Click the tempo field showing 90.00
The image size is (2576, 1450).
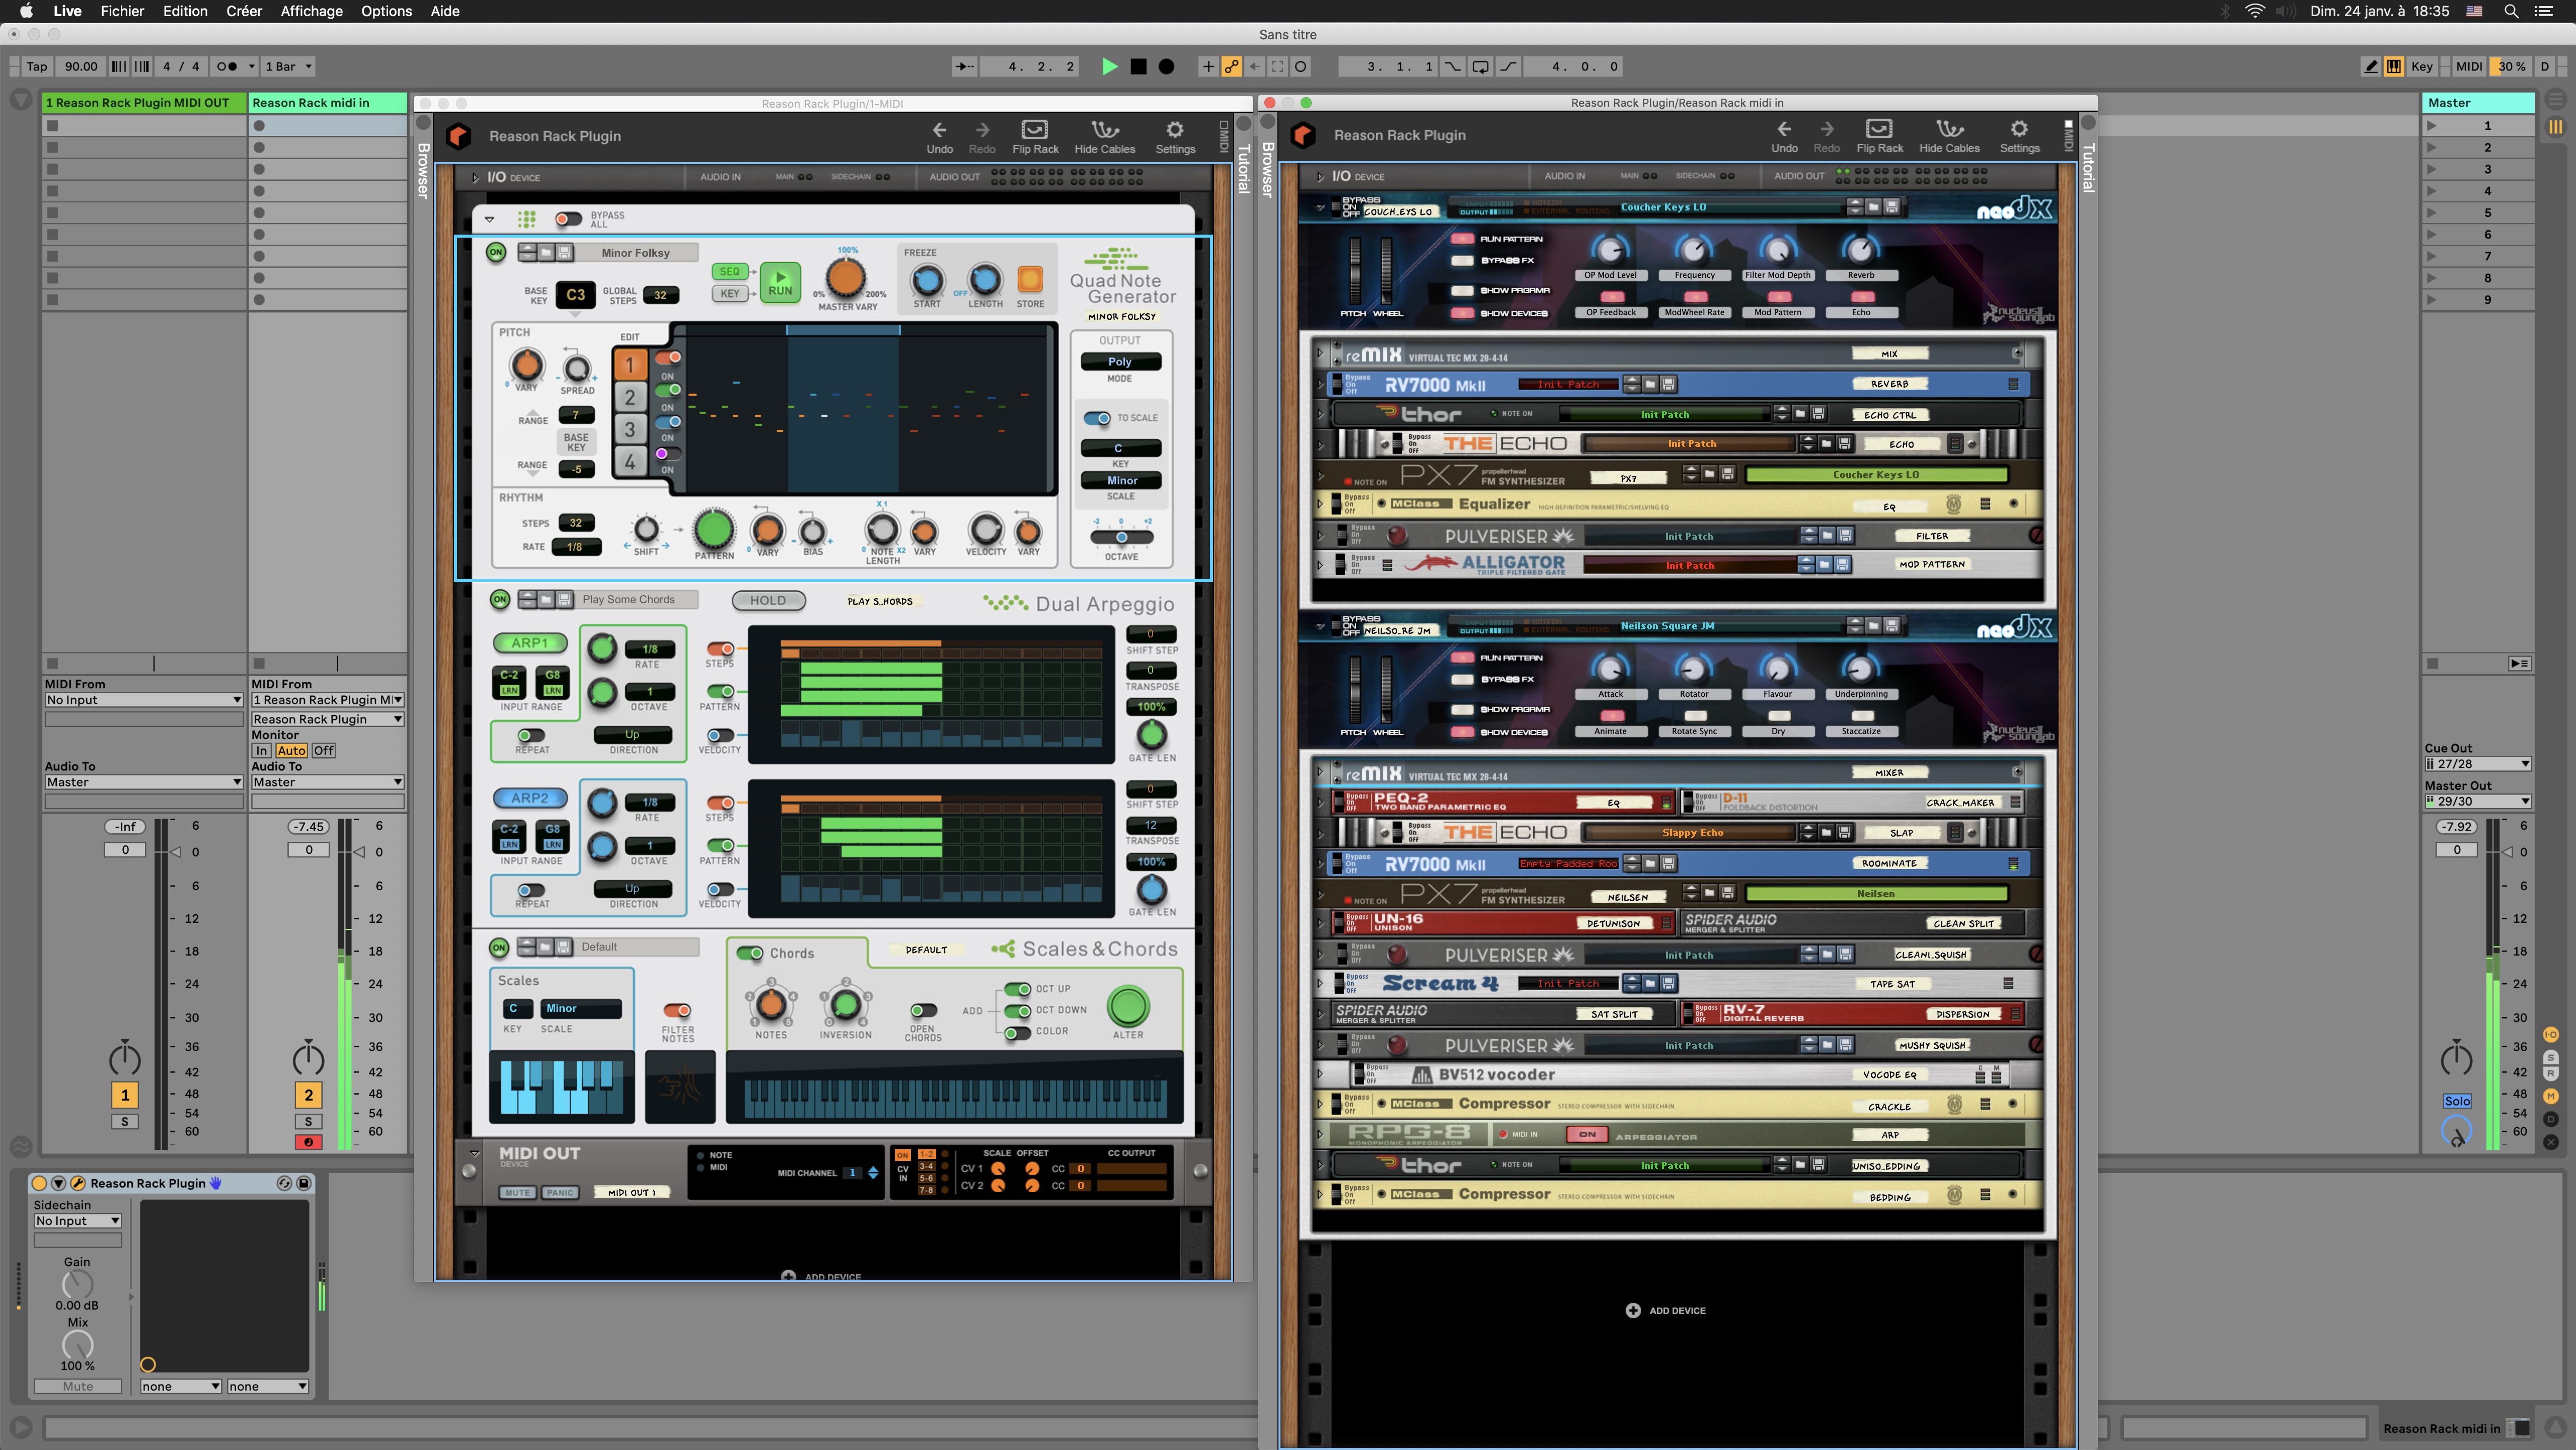81,66
